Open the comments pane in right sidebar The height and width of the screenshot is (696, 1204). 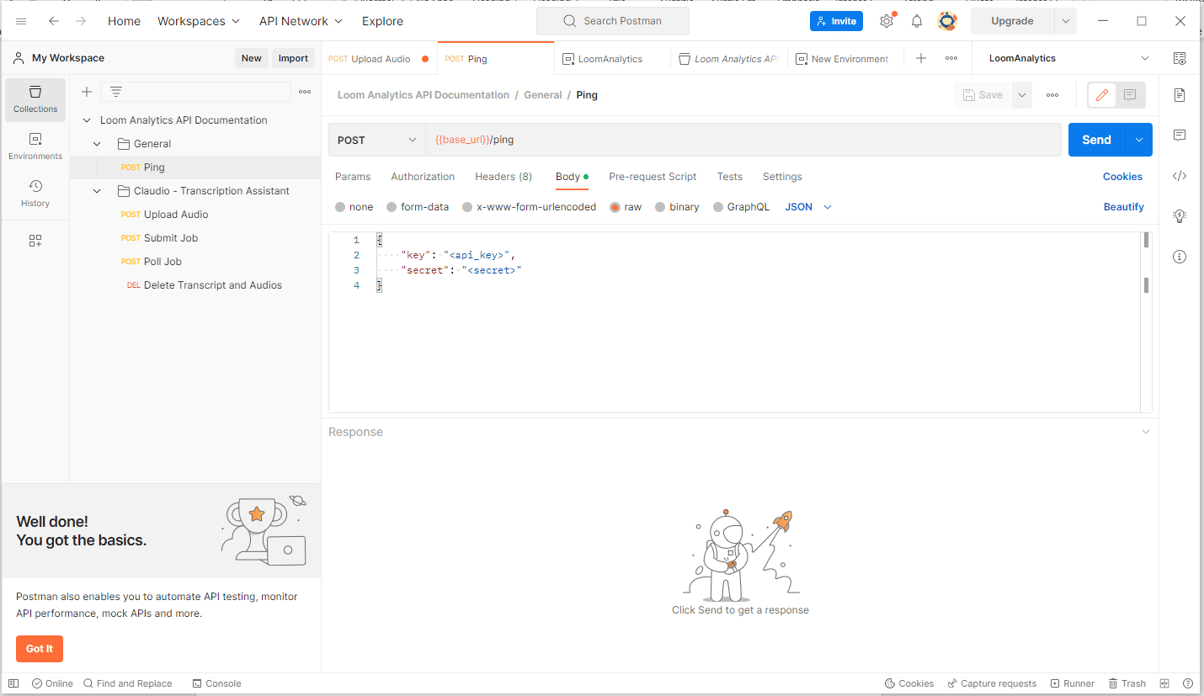1180,135
